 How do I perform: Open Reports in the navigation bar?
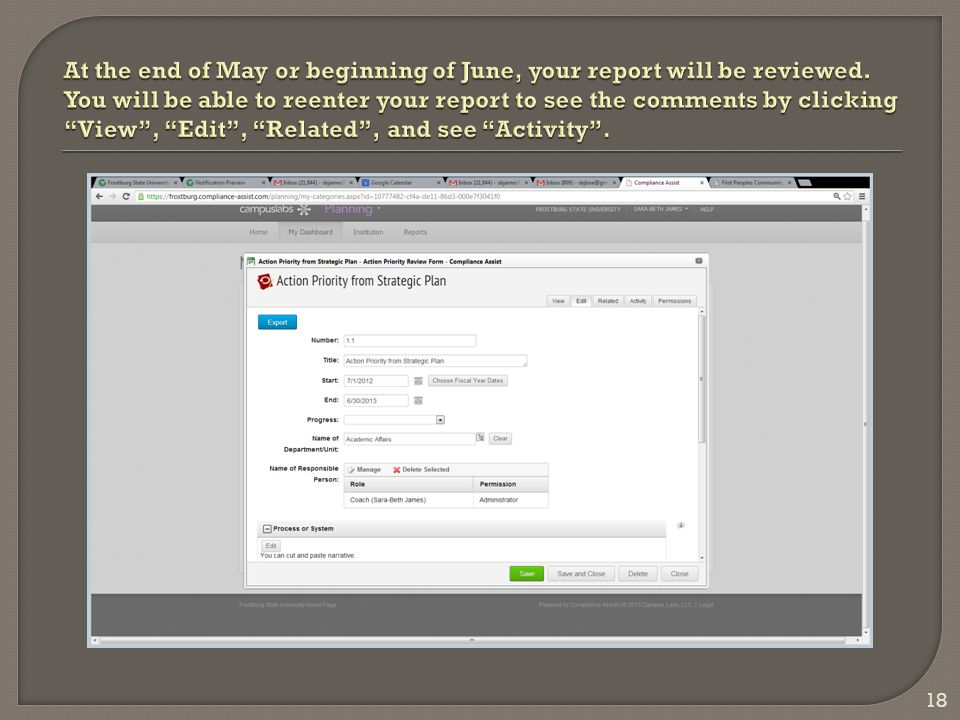[x=415, y=233]
